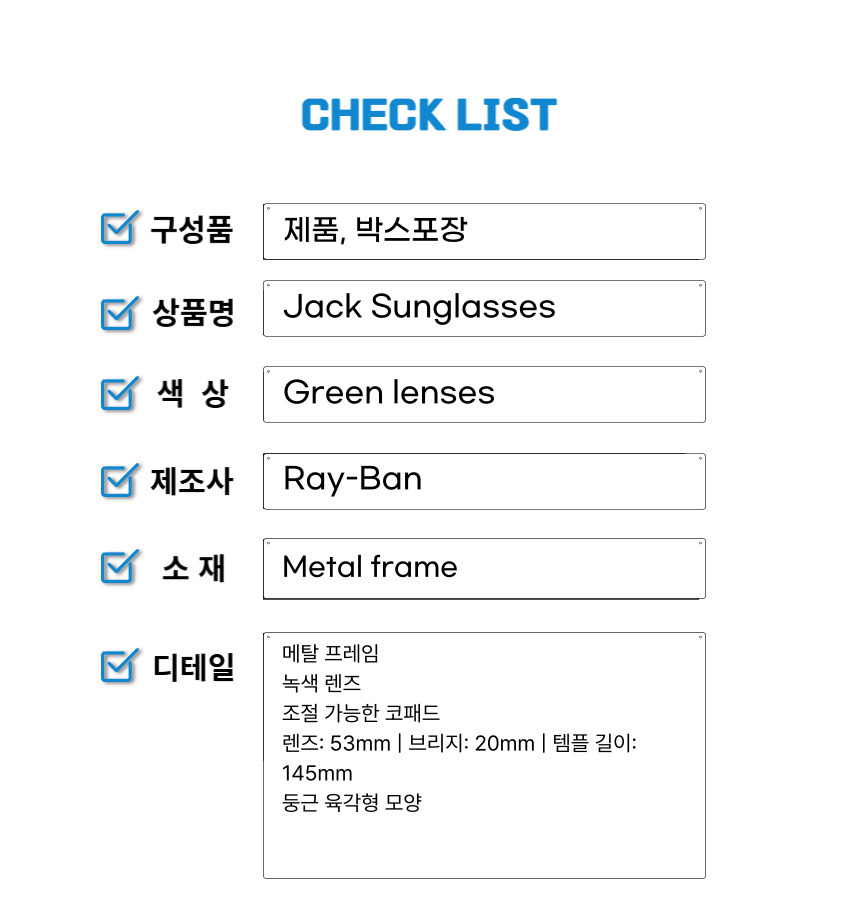Click inside the 디테일 description text area

pos(484,755)
